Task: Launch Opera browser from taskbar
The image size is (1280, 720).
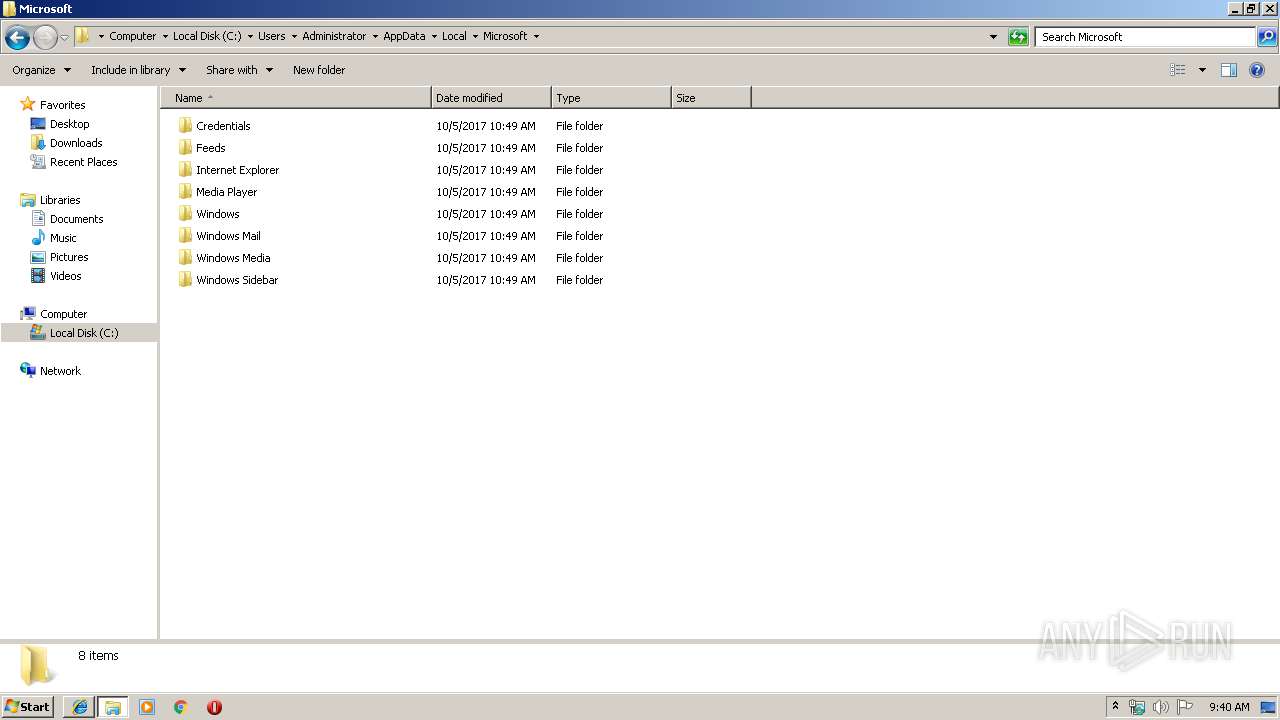Action: [x=214, y=707]
